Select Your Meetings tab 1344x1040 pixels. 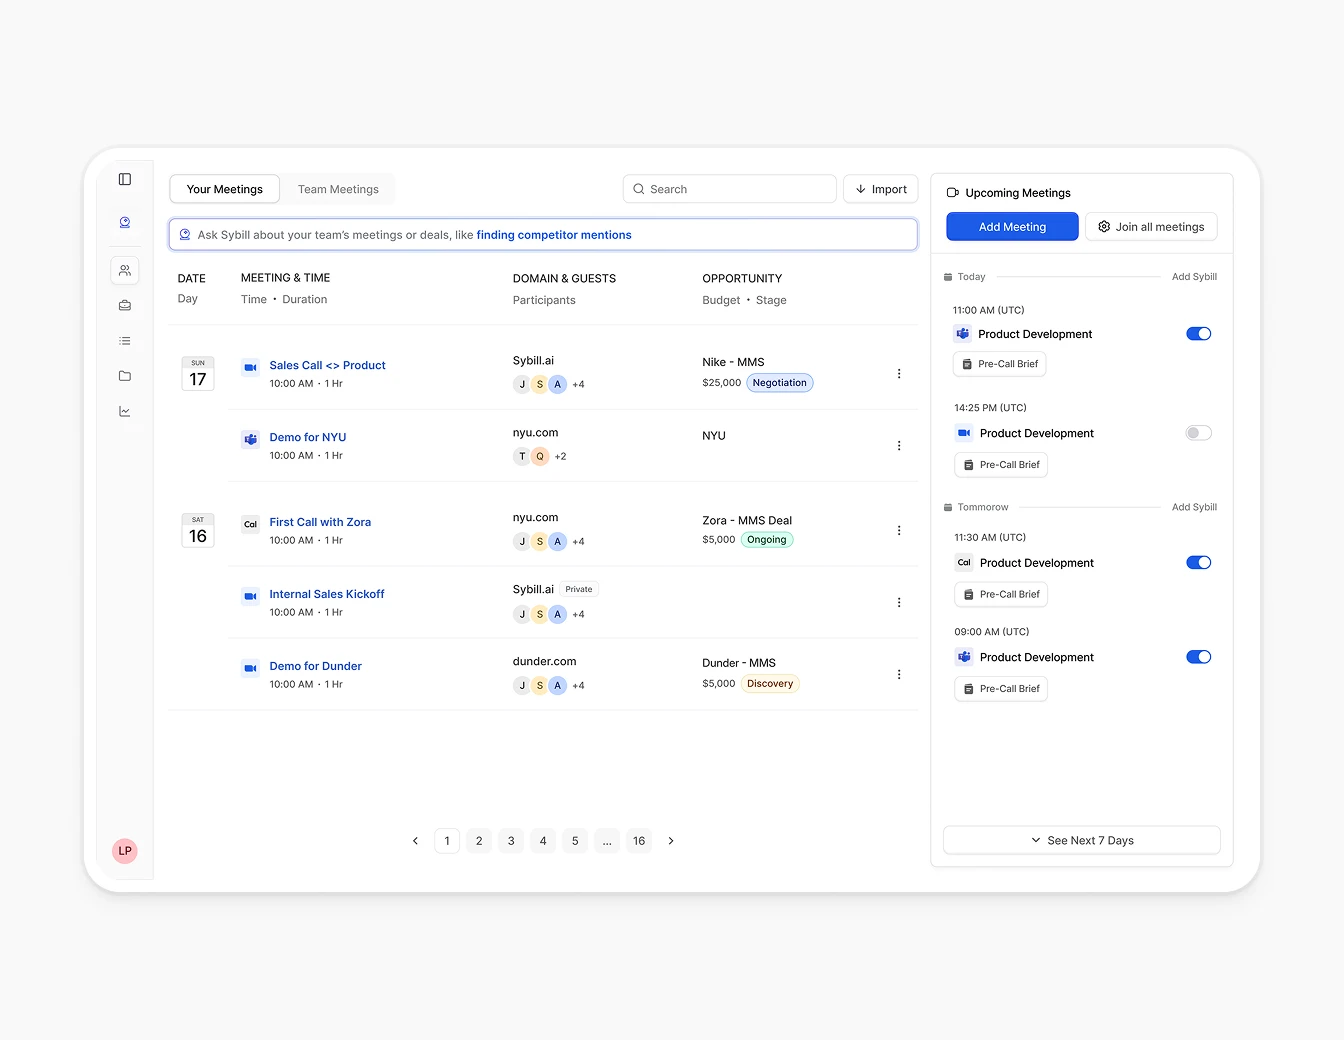pos(225,189)
